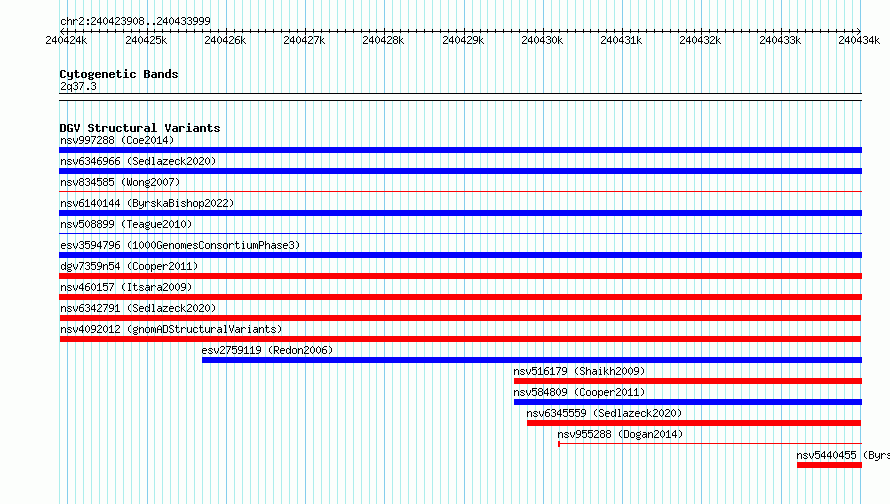Select the esv2759119 blue variant bar

tap(532, 360)
